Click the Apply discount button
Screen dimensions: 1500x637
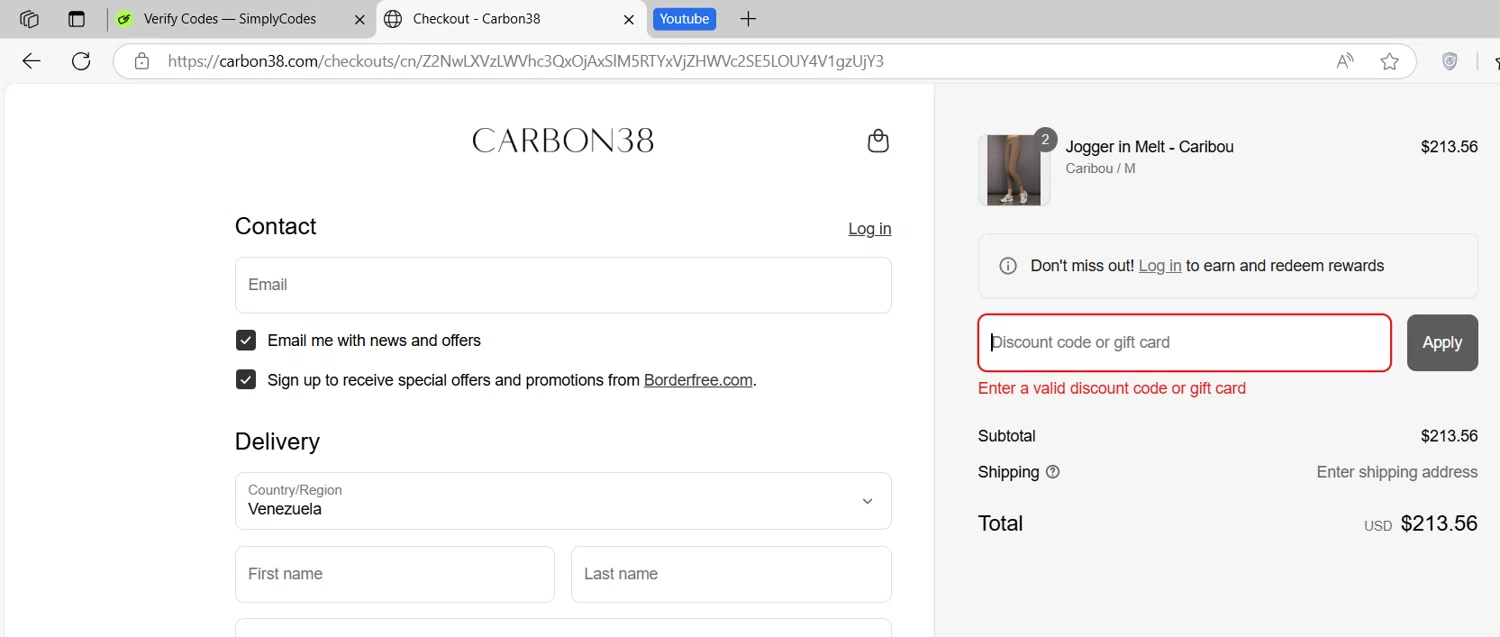click(x=1442, y=343)
